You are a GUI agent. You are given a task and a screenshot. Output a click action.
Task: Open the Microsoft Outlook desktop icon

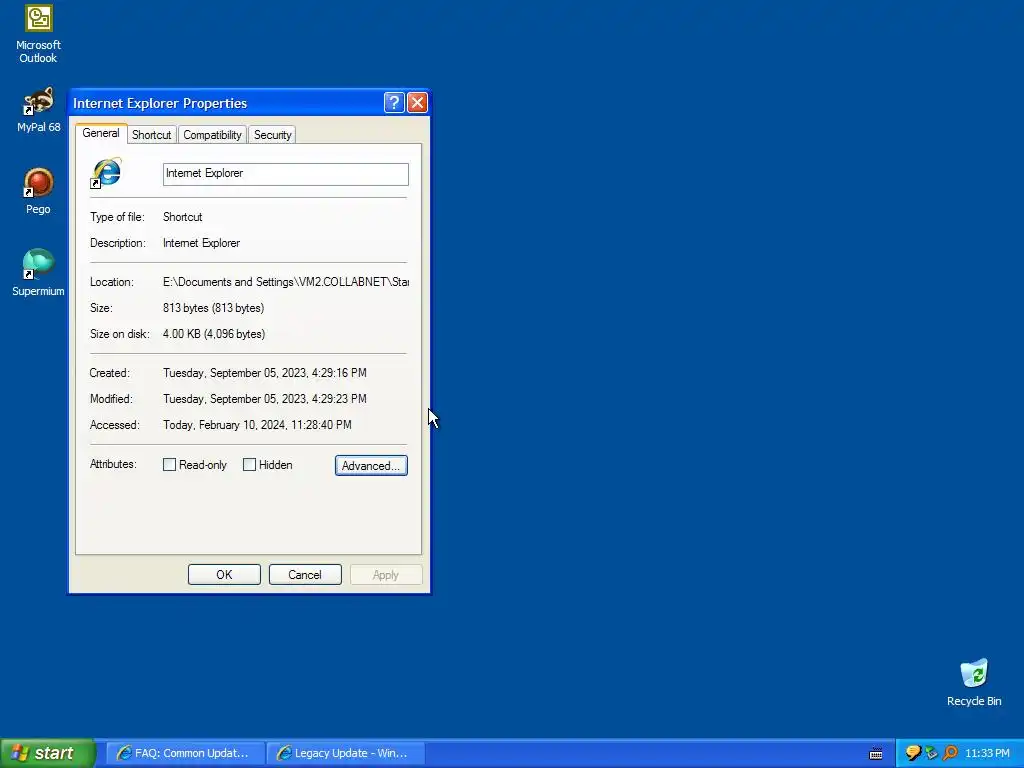click(38, 33)
